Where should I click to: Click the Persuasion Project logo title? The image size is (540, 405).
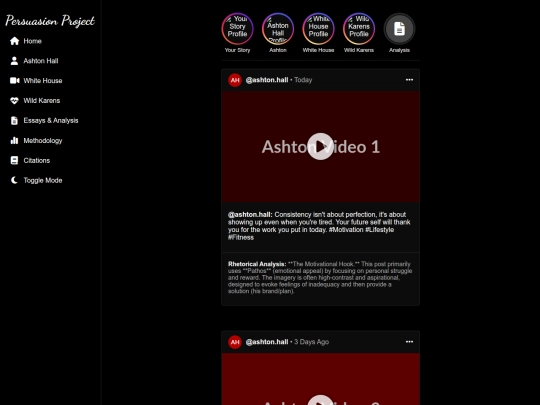50,21
